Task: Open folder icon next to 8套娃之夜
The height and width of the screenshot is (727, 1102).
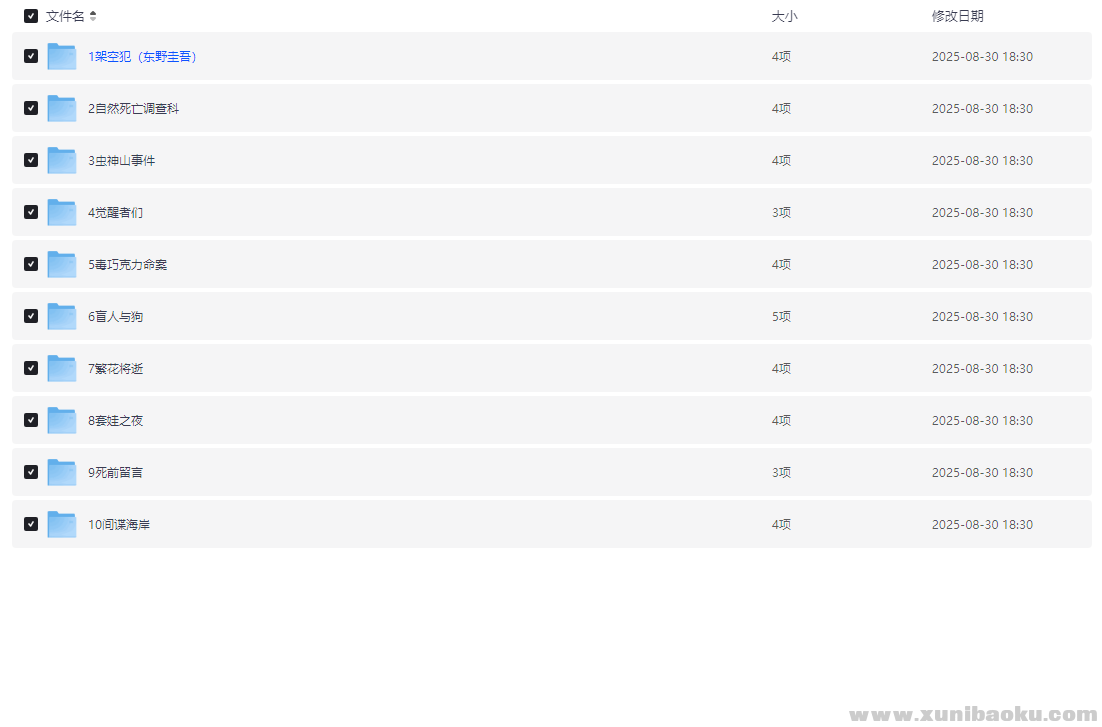Action: (x=62, y=420)
